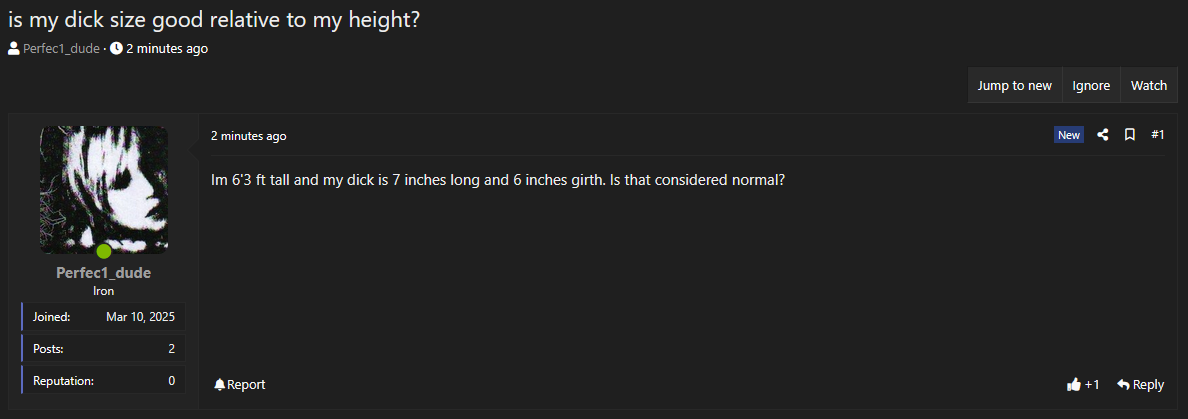Screen dimensions: 1188x419
Task: Click the blue New badge on the post
Action: point(1069,135)
